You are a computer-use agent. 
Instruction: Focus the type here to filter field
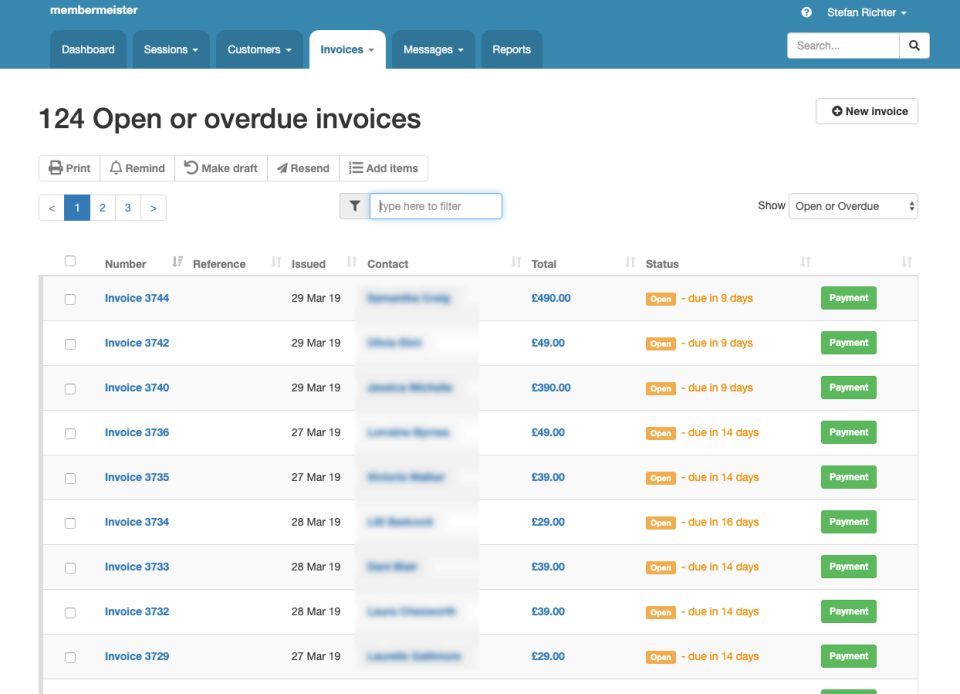pos(436,206)
